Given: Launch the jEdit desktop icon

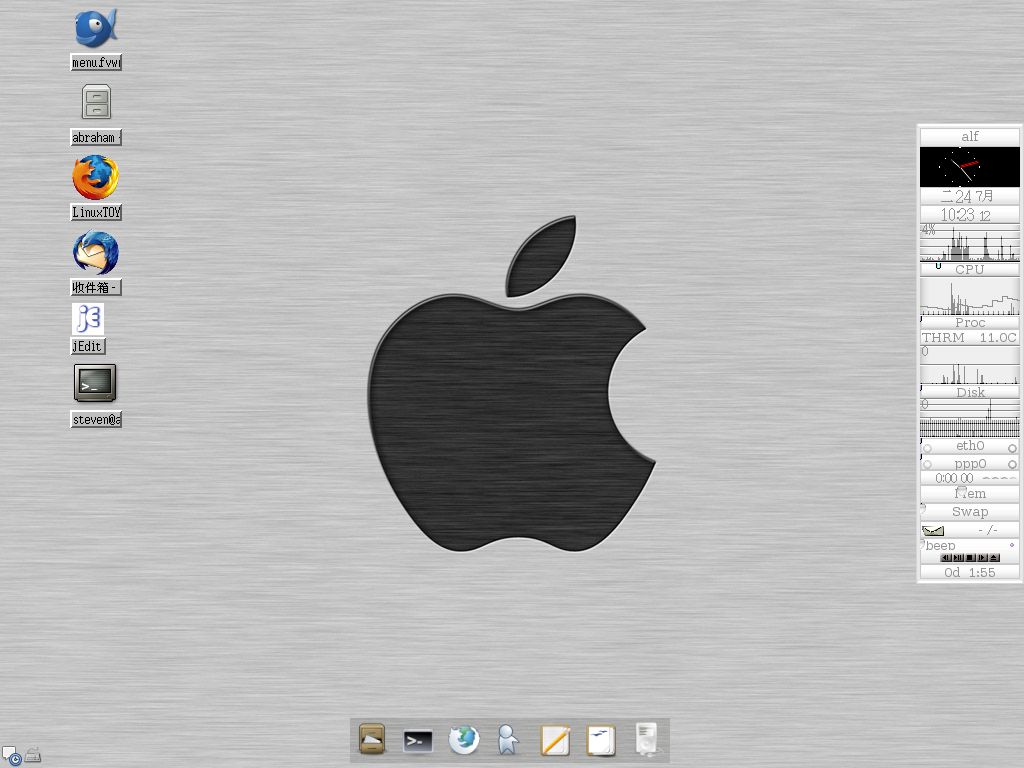Looking at the screenshot, I should point(88,319).
